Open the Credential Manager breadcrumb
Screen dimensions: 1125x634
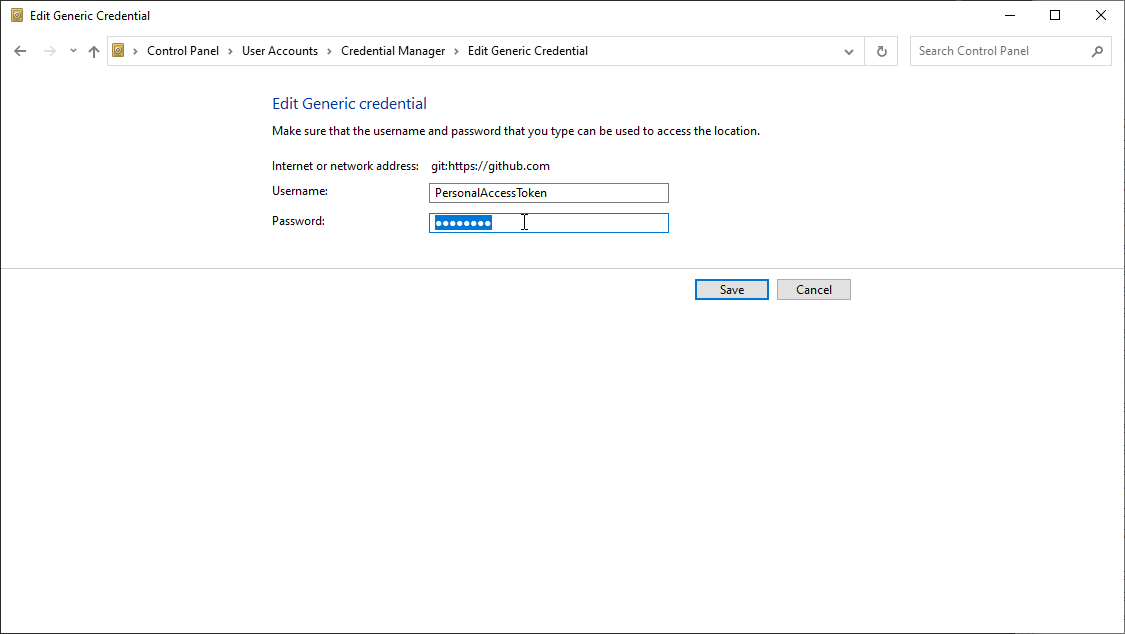coord(393,51)
